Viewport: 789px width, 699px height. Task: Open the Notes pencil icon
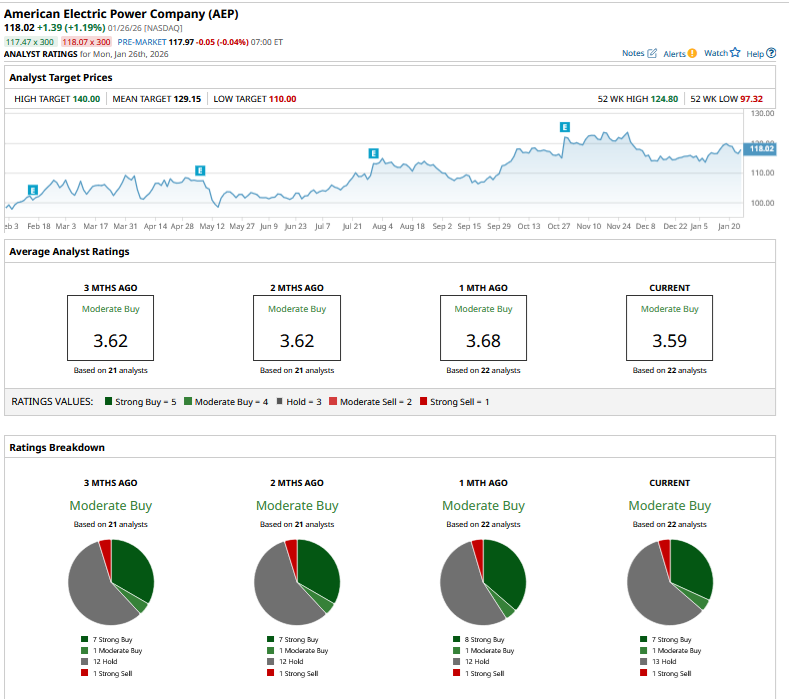(x=653, y=53)
